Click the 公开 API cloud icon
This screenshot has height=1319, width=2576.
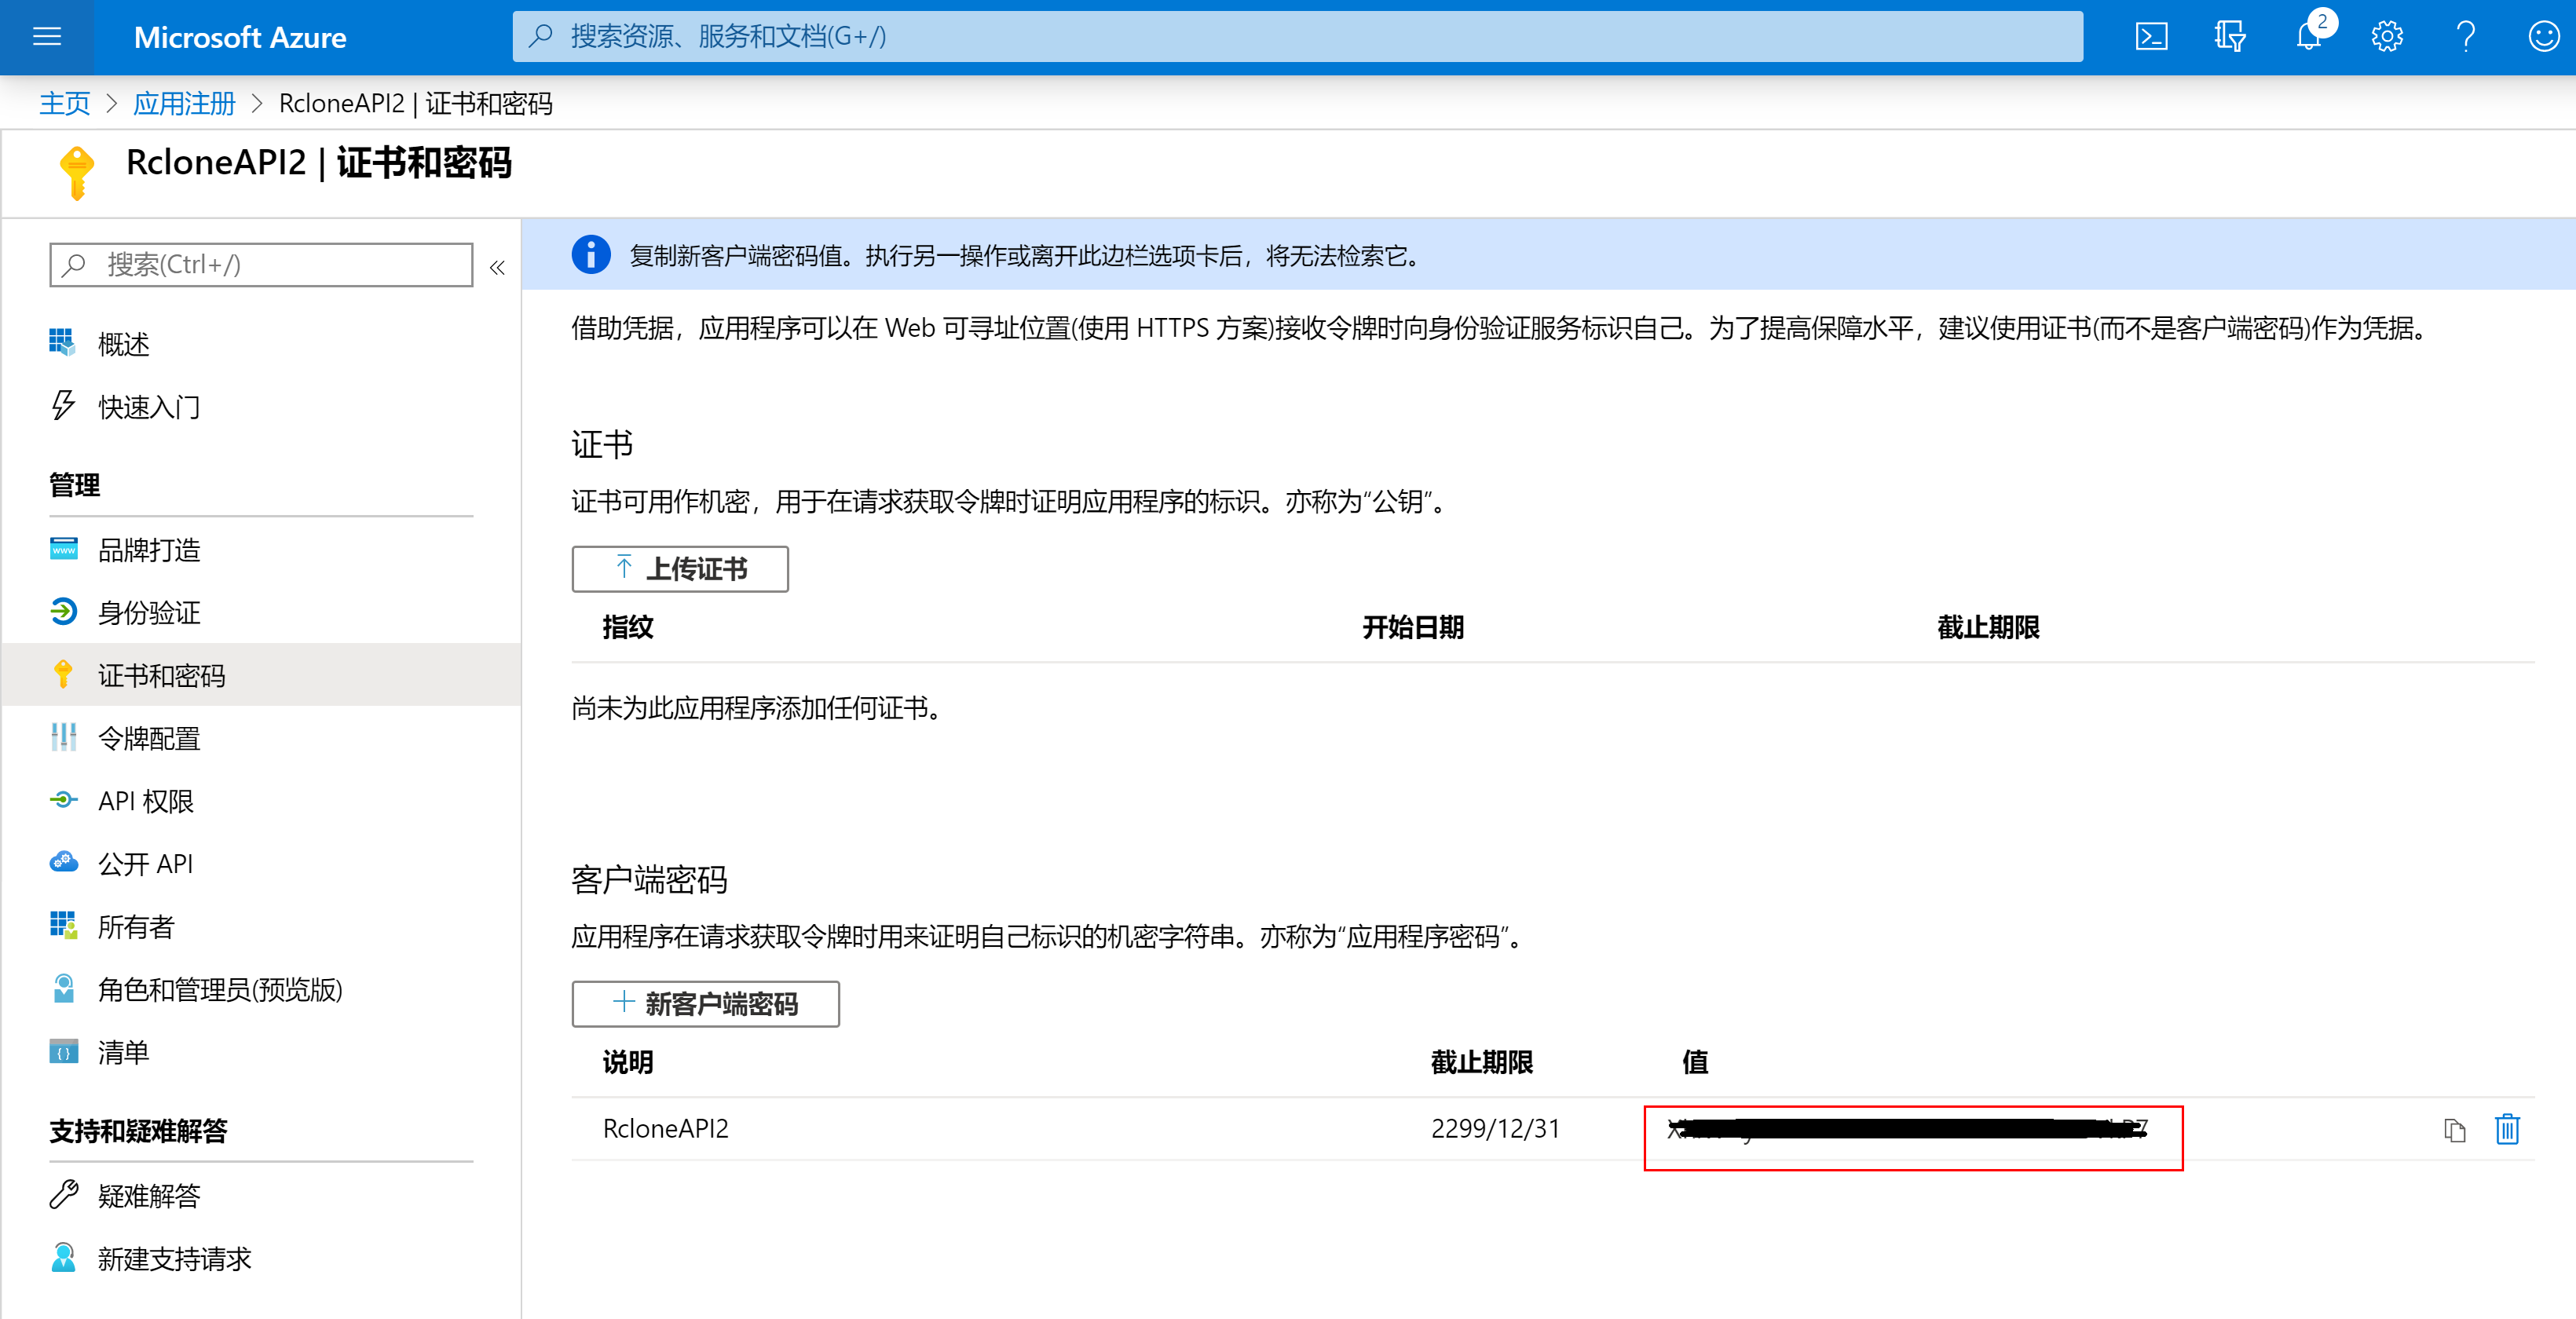tap(63, 862)
